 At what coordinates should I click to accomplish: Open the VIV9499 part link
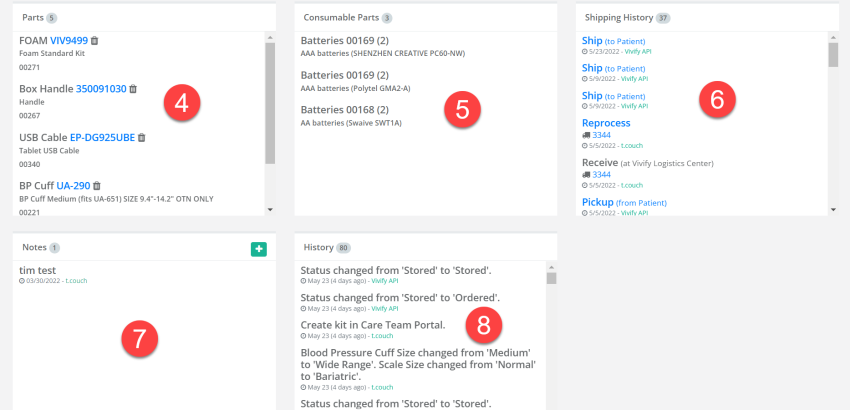point(69,41)
